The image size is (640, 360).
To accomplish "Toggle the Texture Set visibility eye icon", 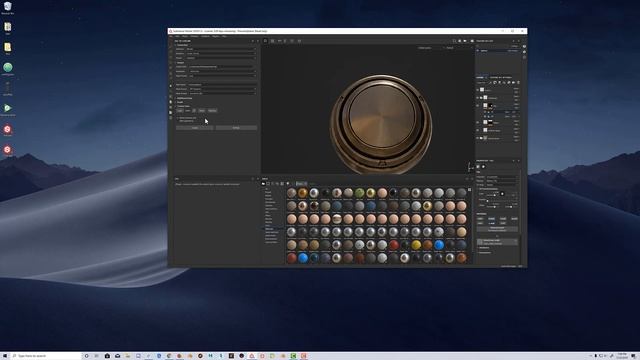I will pyautogui.click(x=478, y=51).
